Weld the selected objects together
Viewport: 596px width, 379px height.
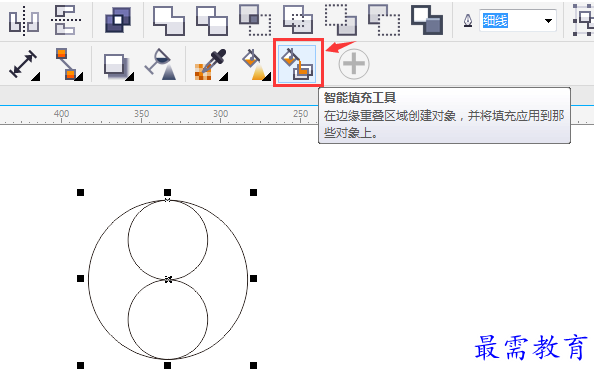click(x=169, y=21)
